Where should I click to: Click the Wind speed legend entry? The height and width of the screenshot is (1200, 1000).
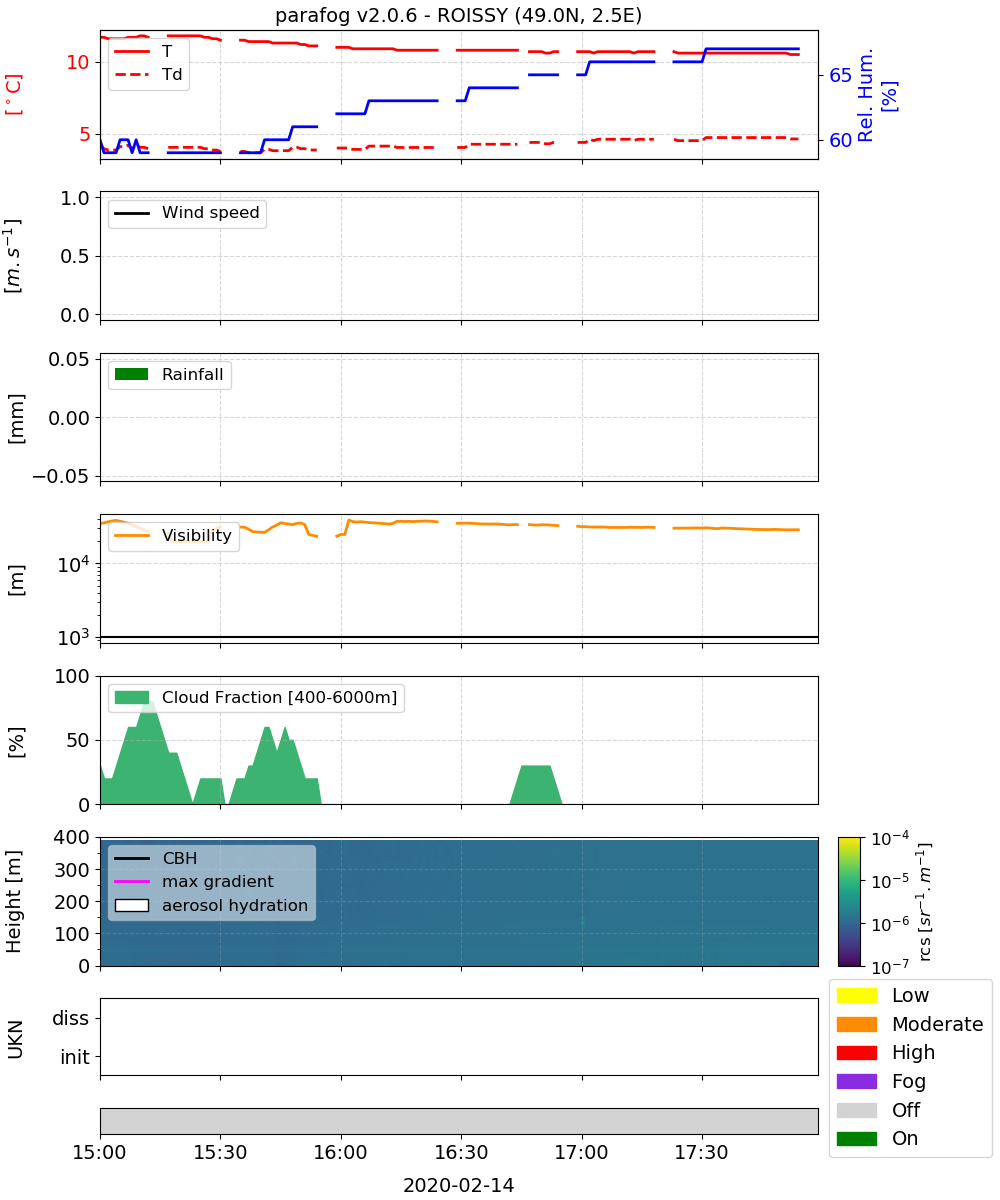(x=187, y=213)
